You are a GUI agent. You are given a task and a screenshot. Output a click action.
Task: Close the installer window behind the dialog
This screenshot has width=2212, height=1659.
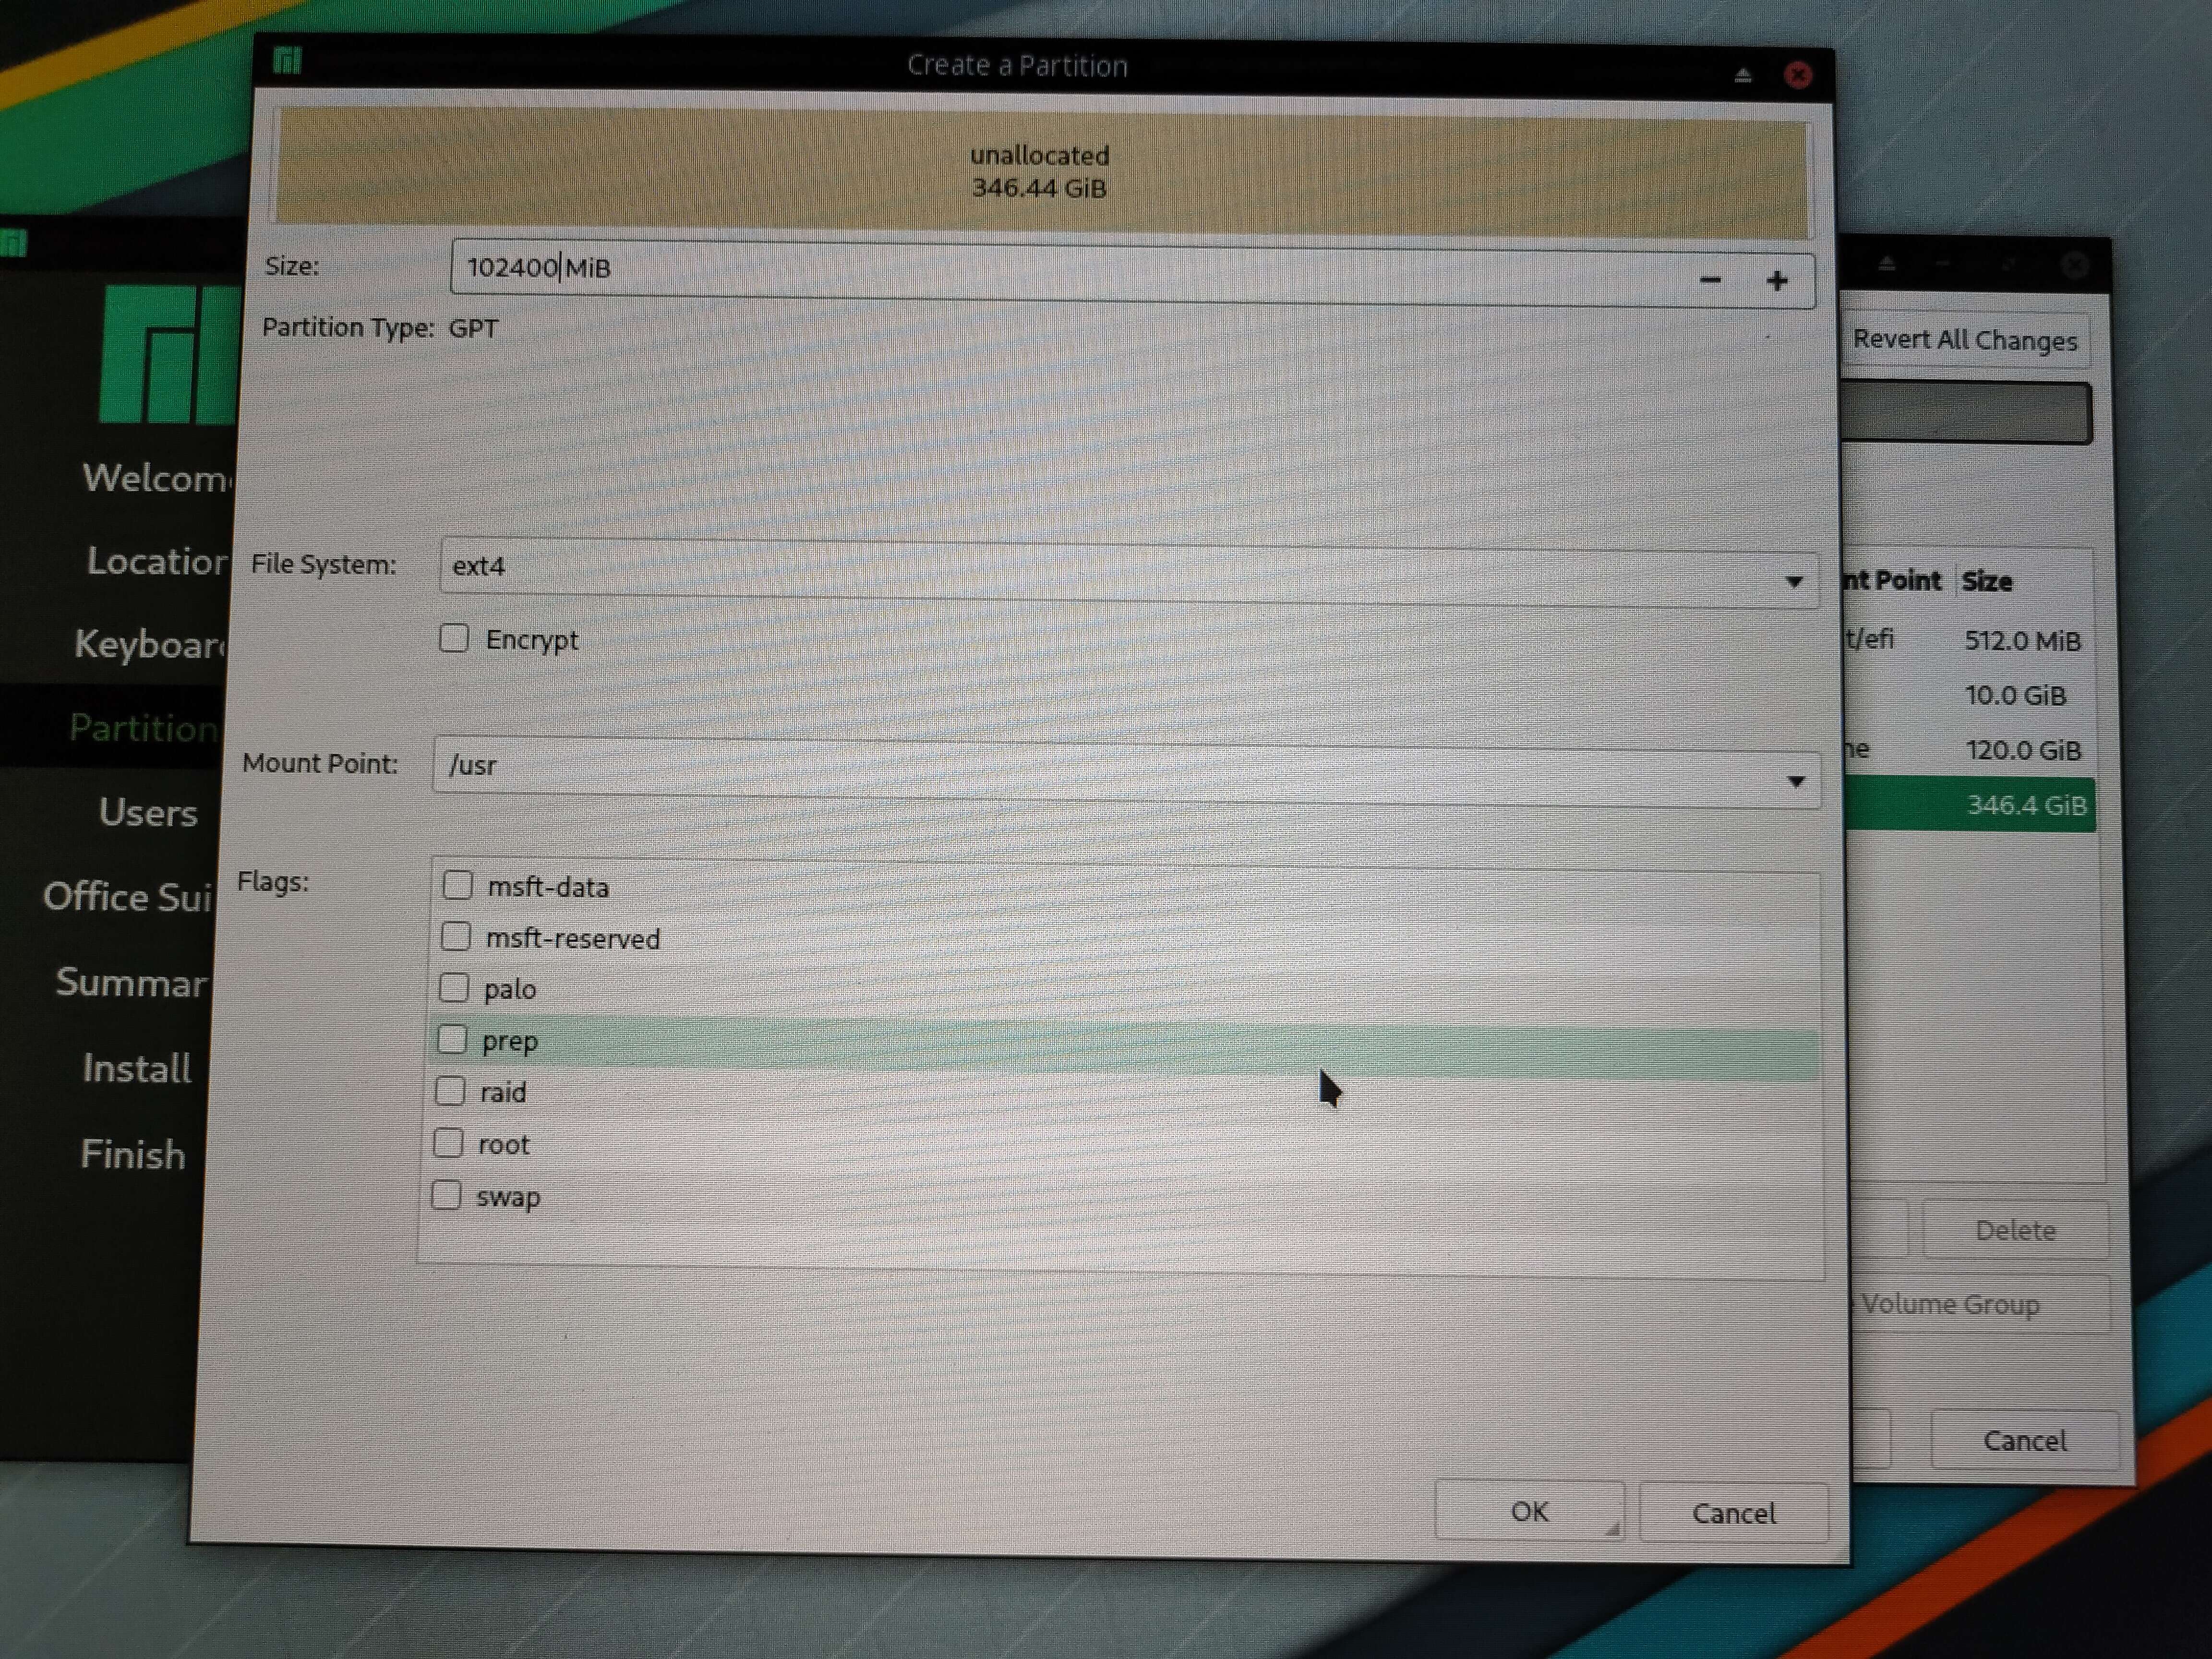(x=2075, y=264)
